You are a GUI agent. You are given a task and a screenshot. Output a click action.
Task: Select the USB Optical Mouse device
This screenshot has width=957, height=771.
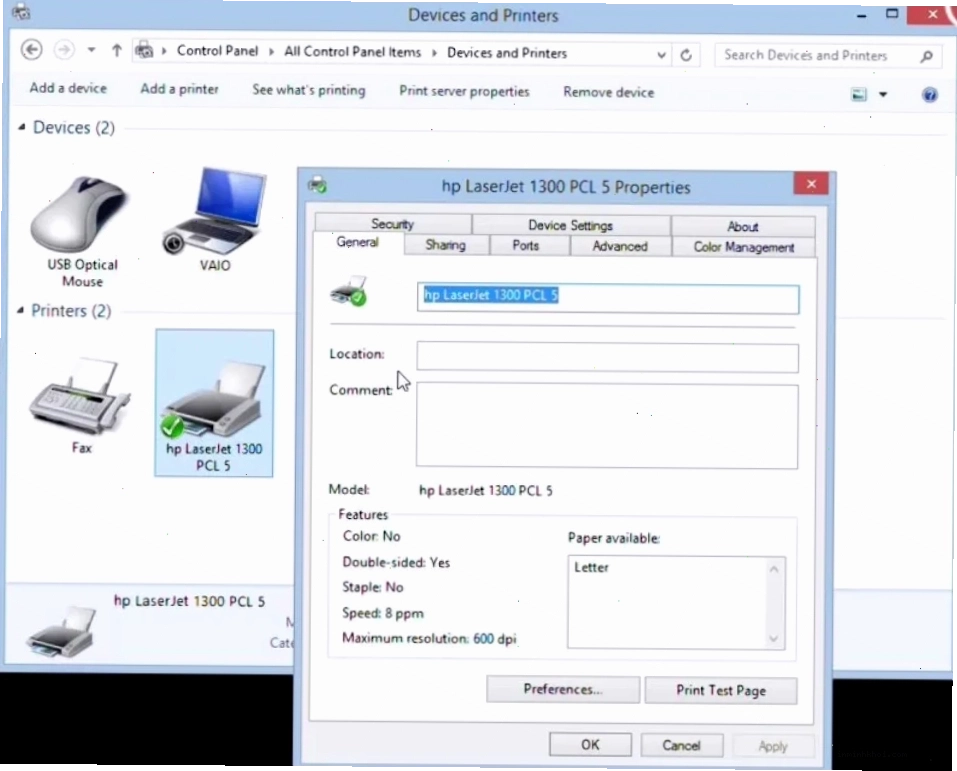(x=82, y=231)
